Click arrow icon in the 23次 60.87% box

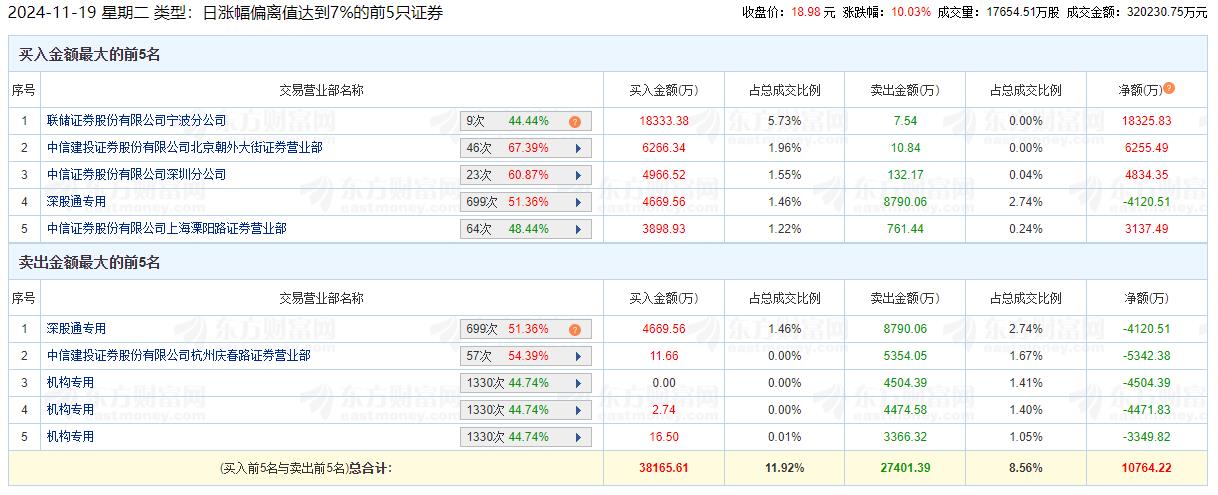(x=577, y=175)
